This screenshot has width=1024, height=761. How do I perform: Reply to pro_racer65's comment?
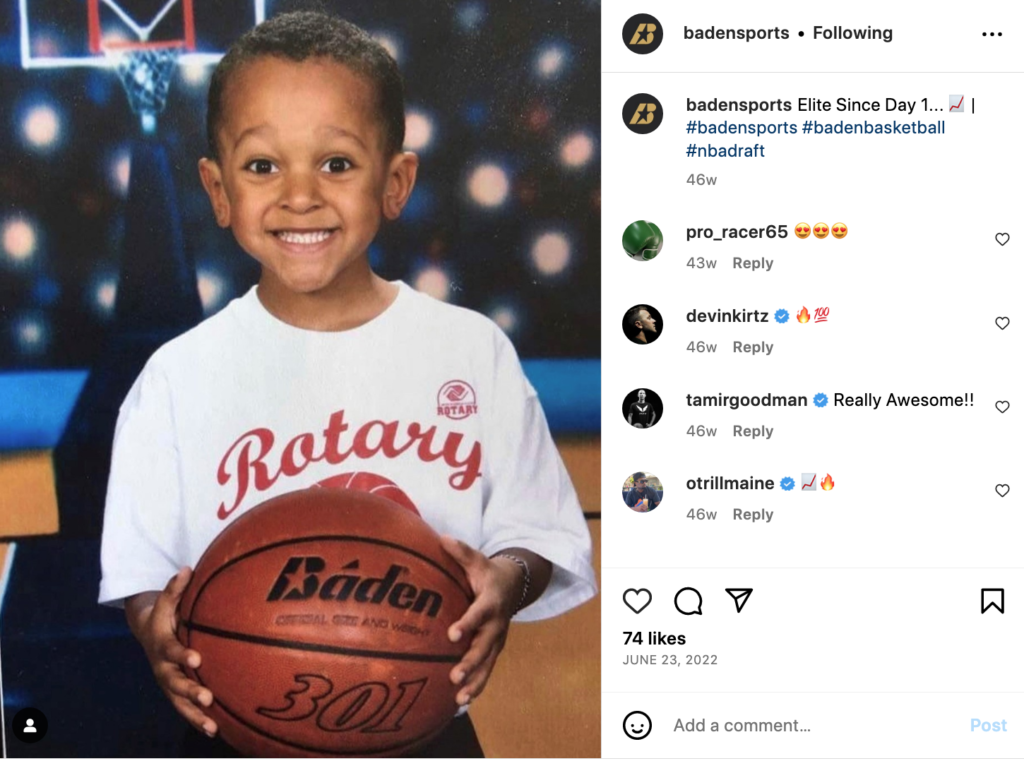[x=752, y=263]
